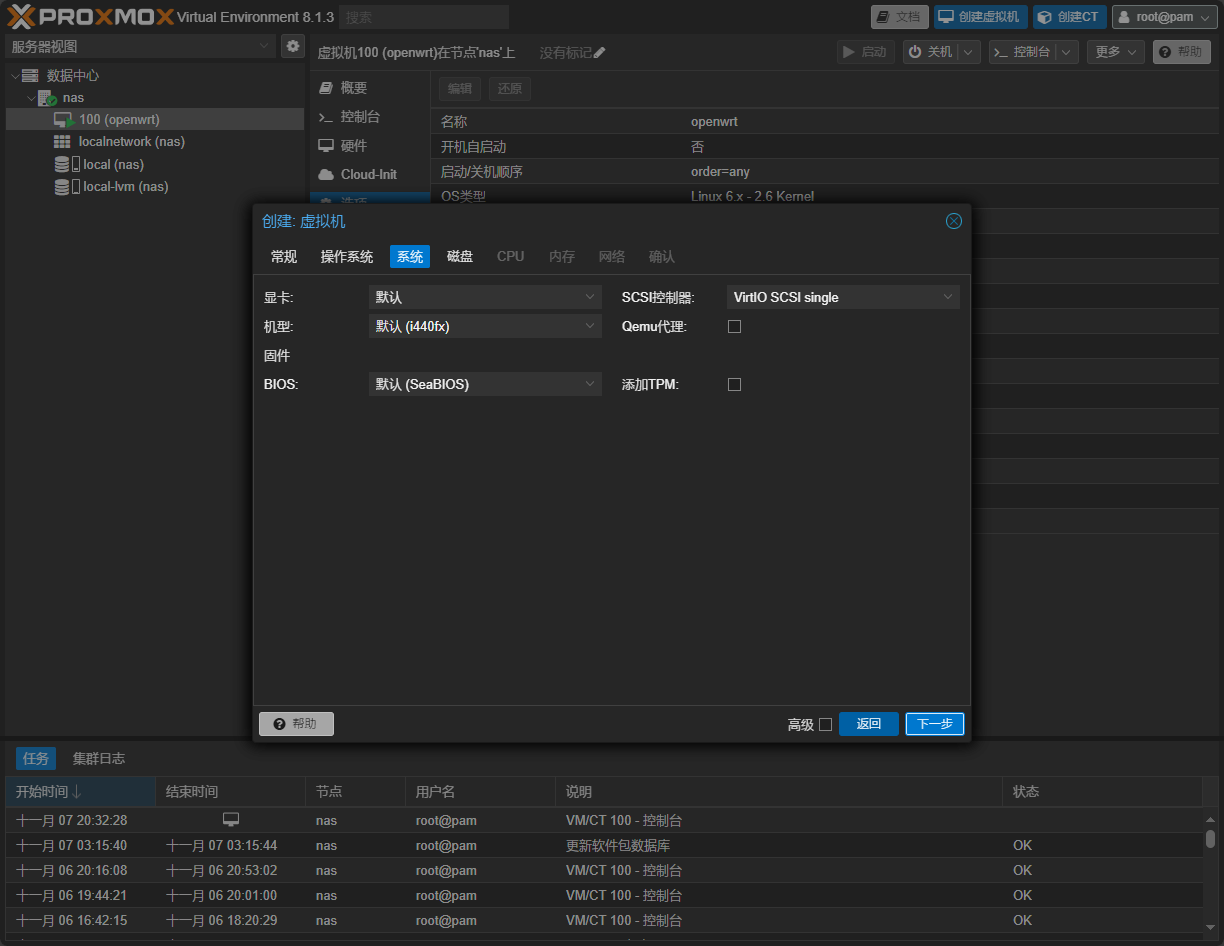Open the Cloud-Init section

(x=368, y=174)
